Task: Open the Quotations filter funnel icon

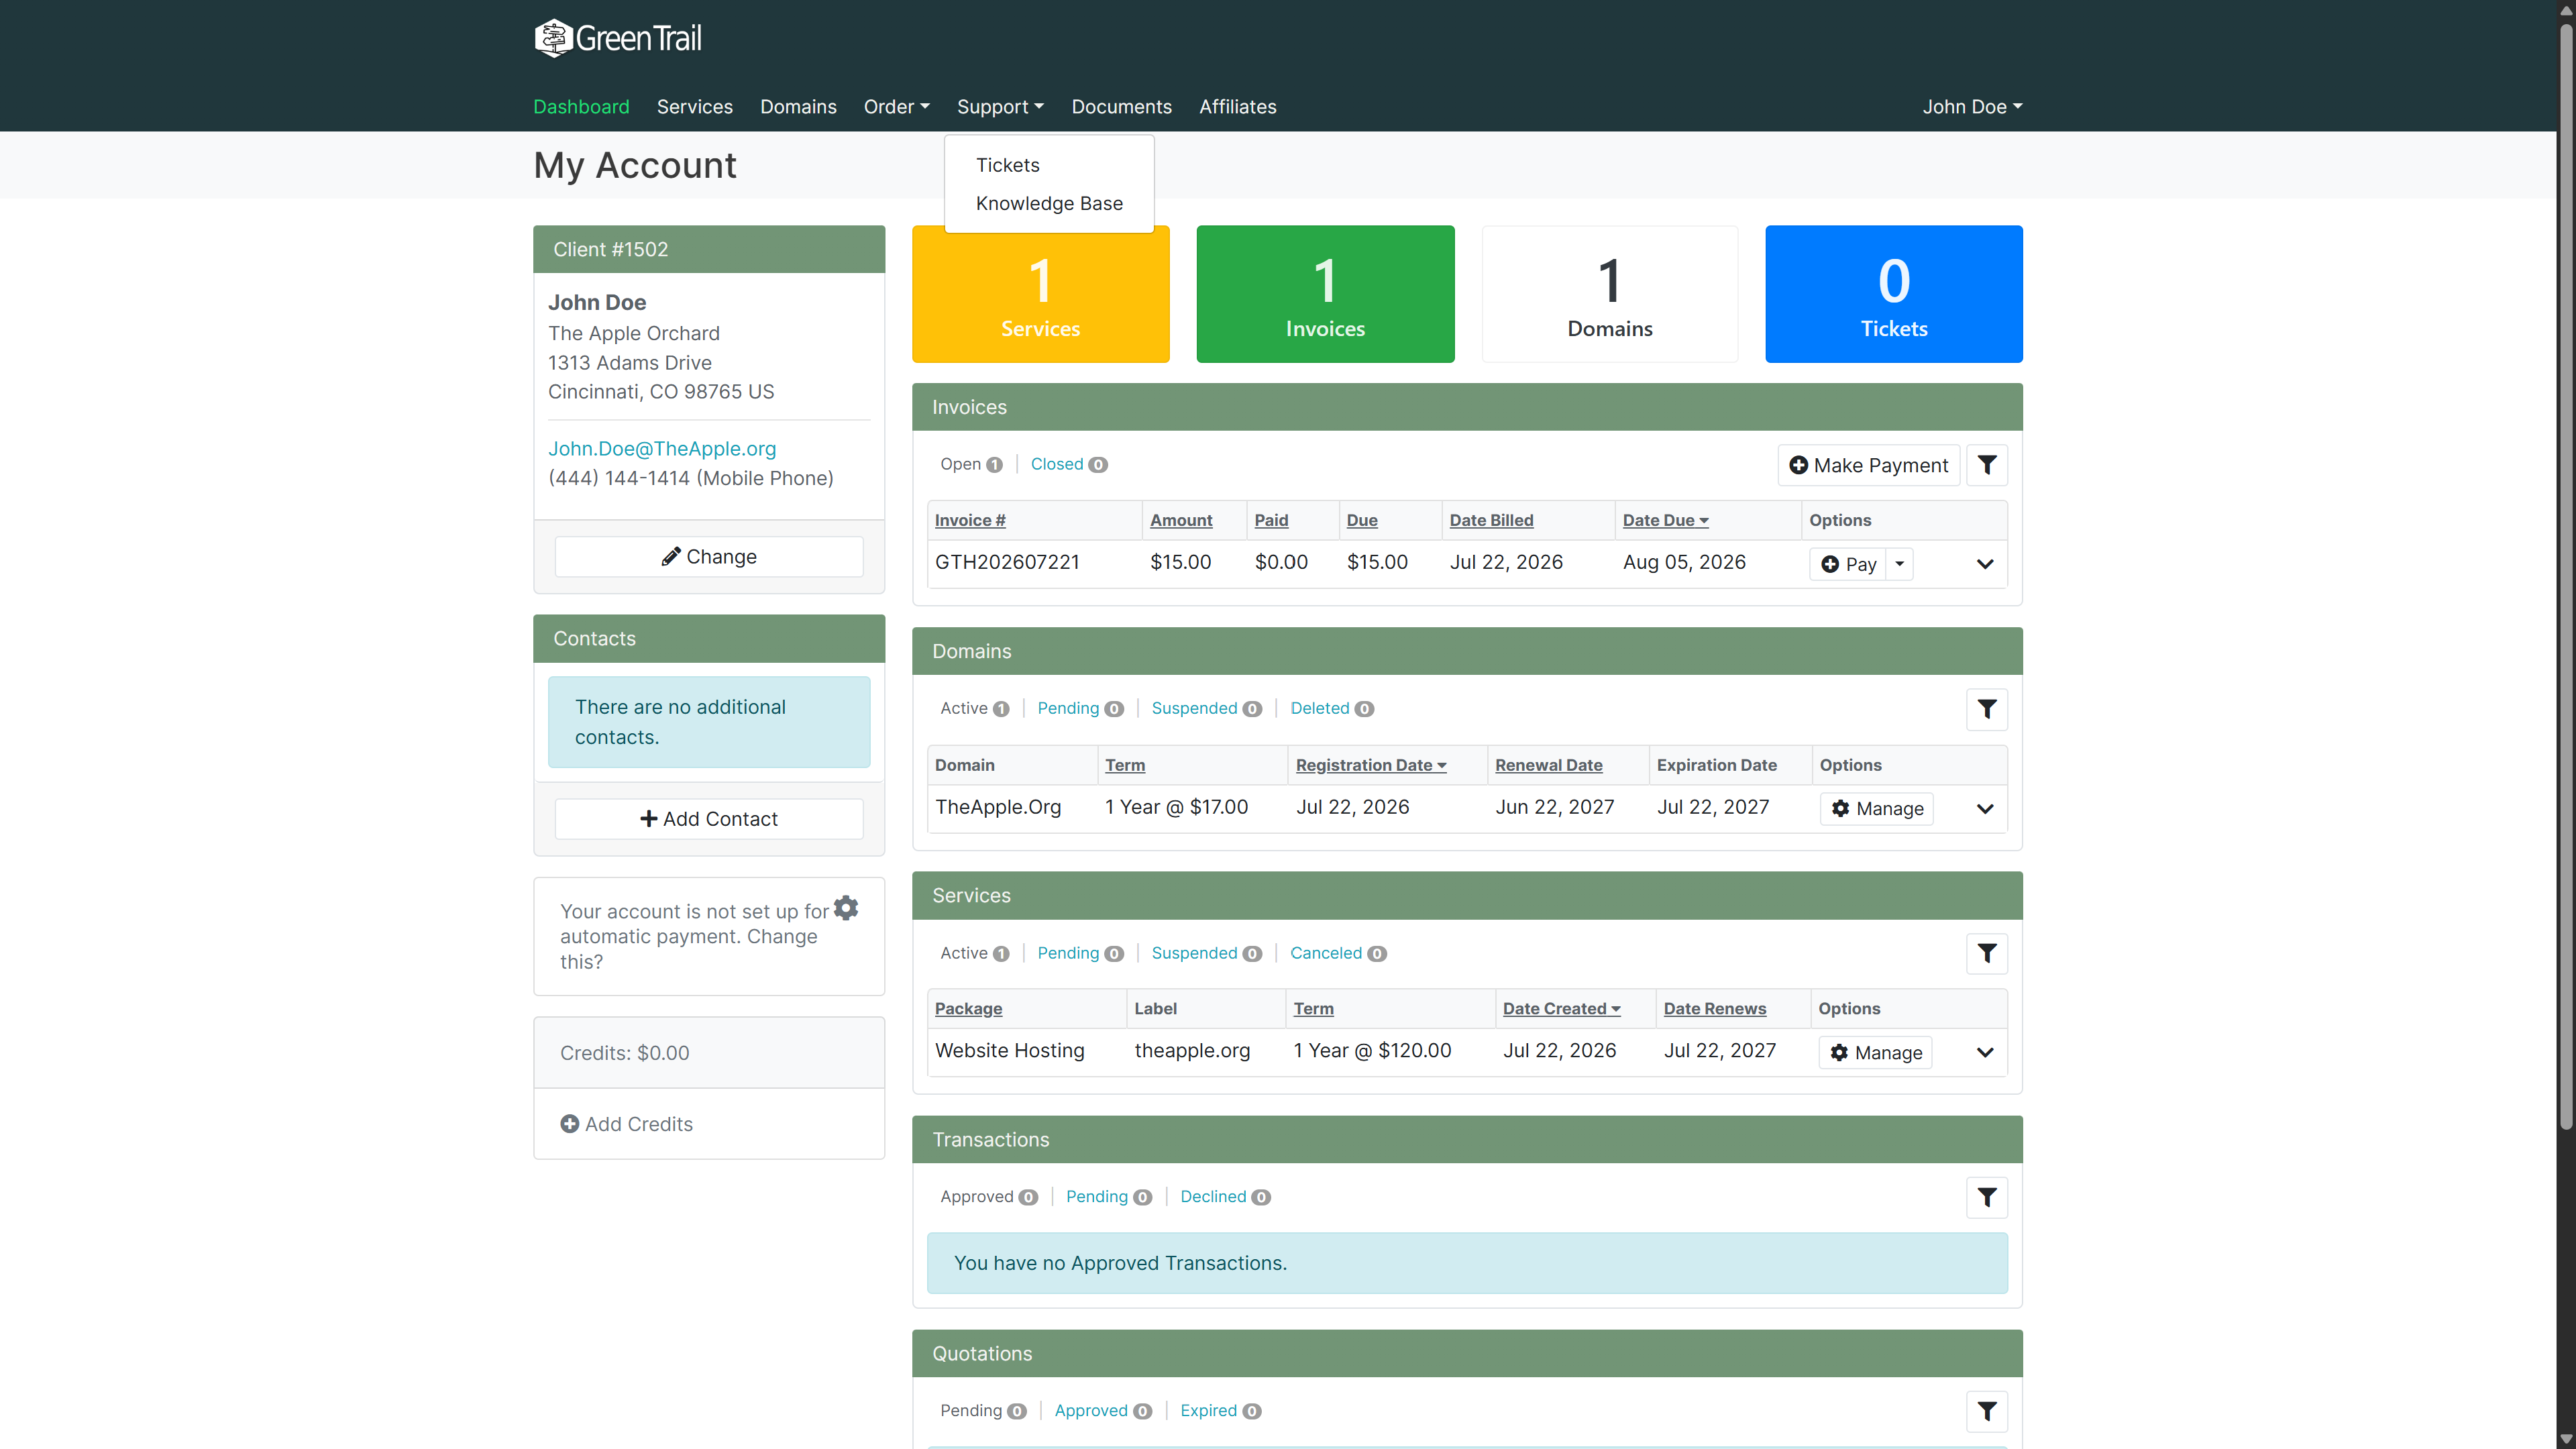Action: click(x=1986, y=1411)
